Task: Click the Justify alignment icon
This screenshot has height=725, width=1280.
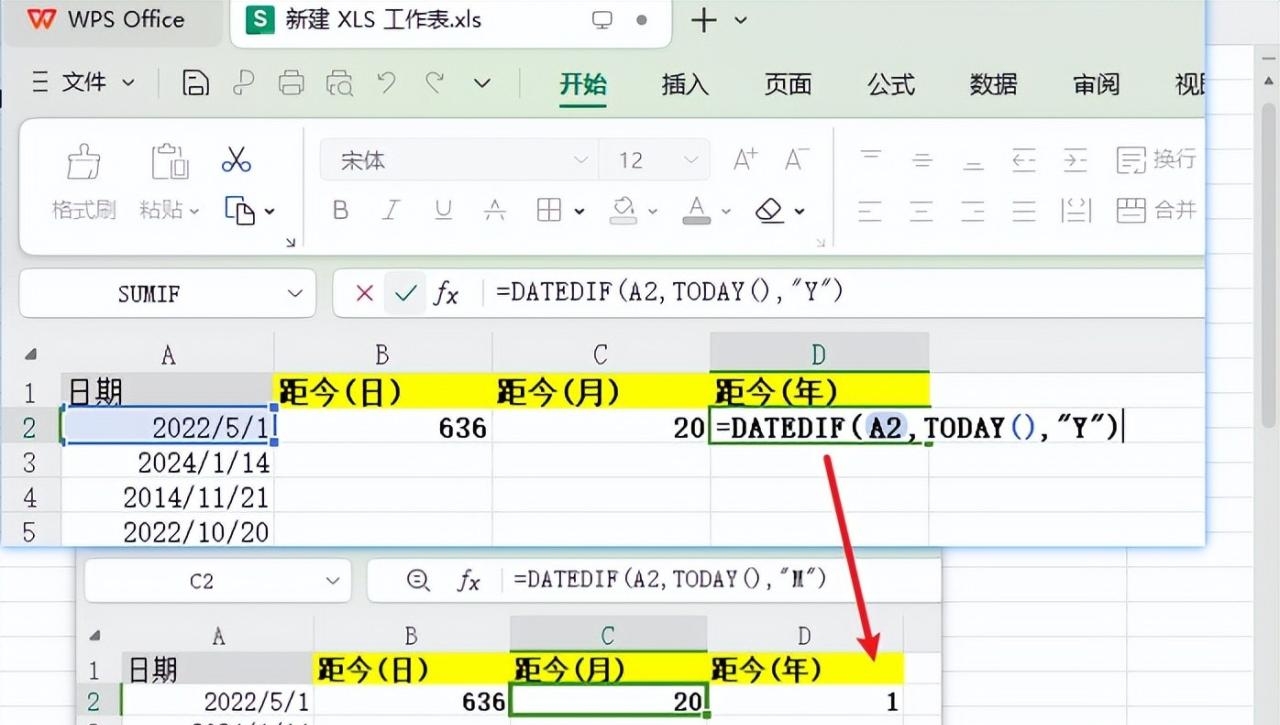Action: point(1024,210)
